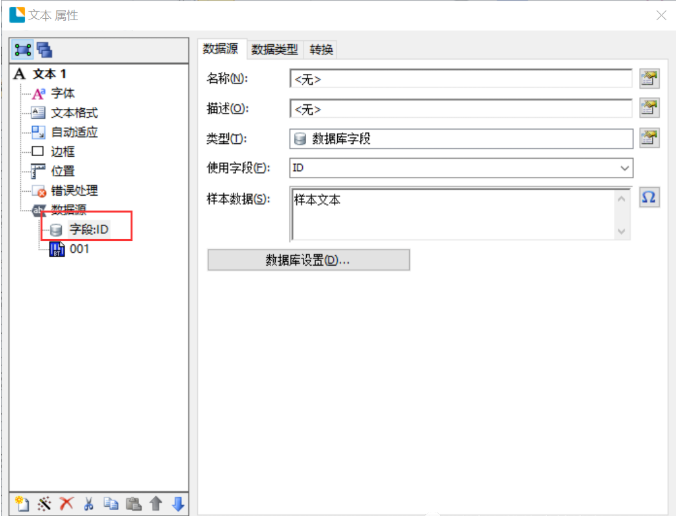Click into the 样本数据 text area

450,212
